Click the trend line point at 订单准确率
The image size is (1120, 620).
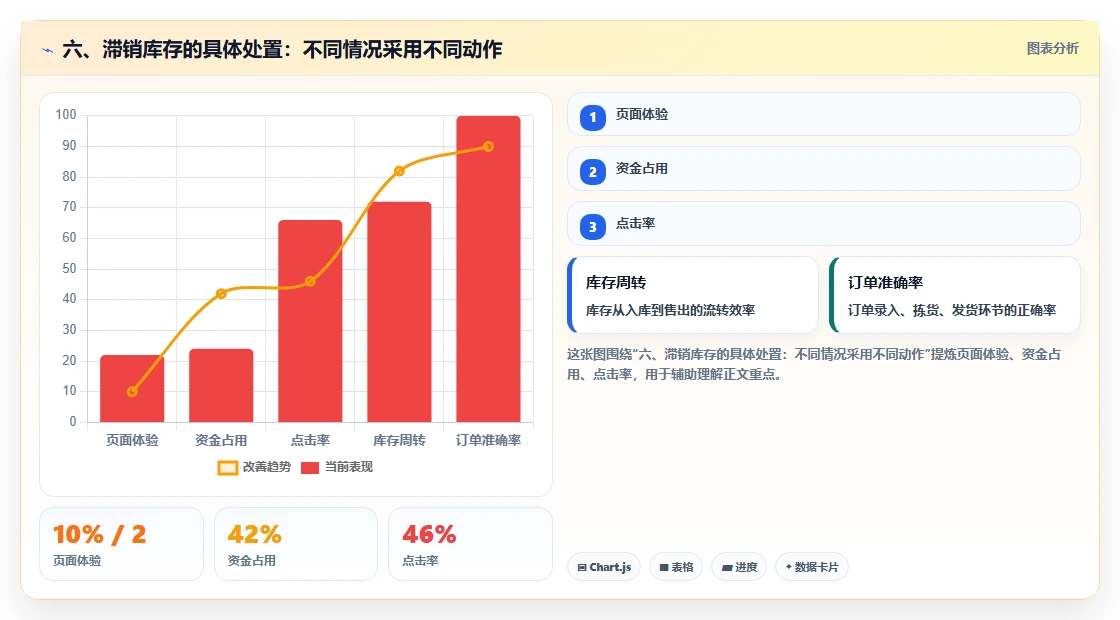coord(489,146)
